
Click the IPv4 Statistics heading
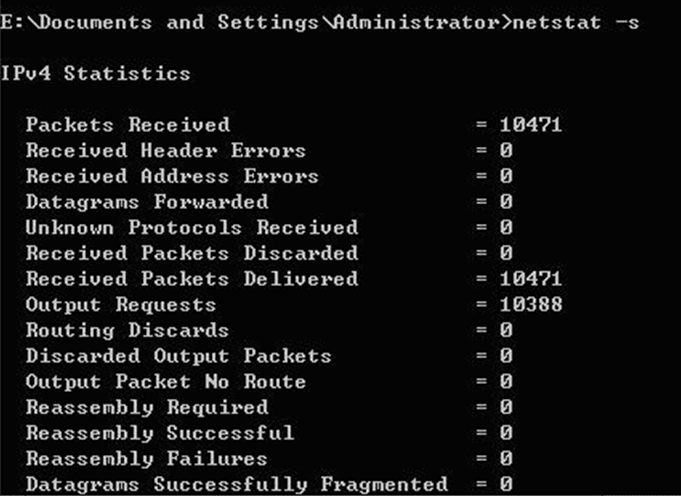[x=95, y=73]
